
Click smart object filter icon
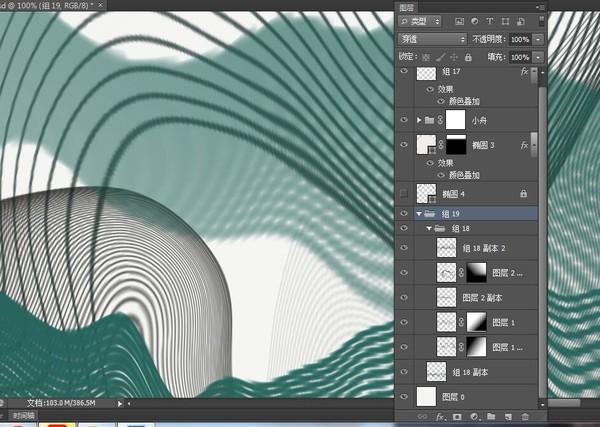tap(520, 21)
